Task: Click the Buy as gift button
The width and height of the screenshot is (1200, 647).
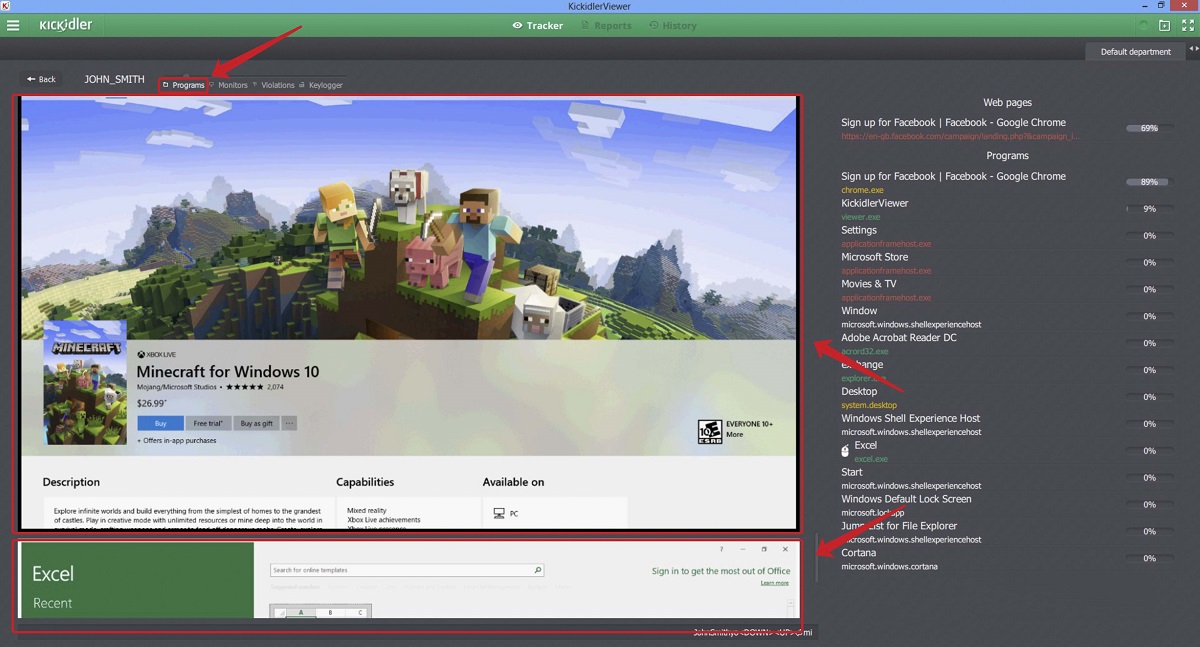Action: (256, 423)
